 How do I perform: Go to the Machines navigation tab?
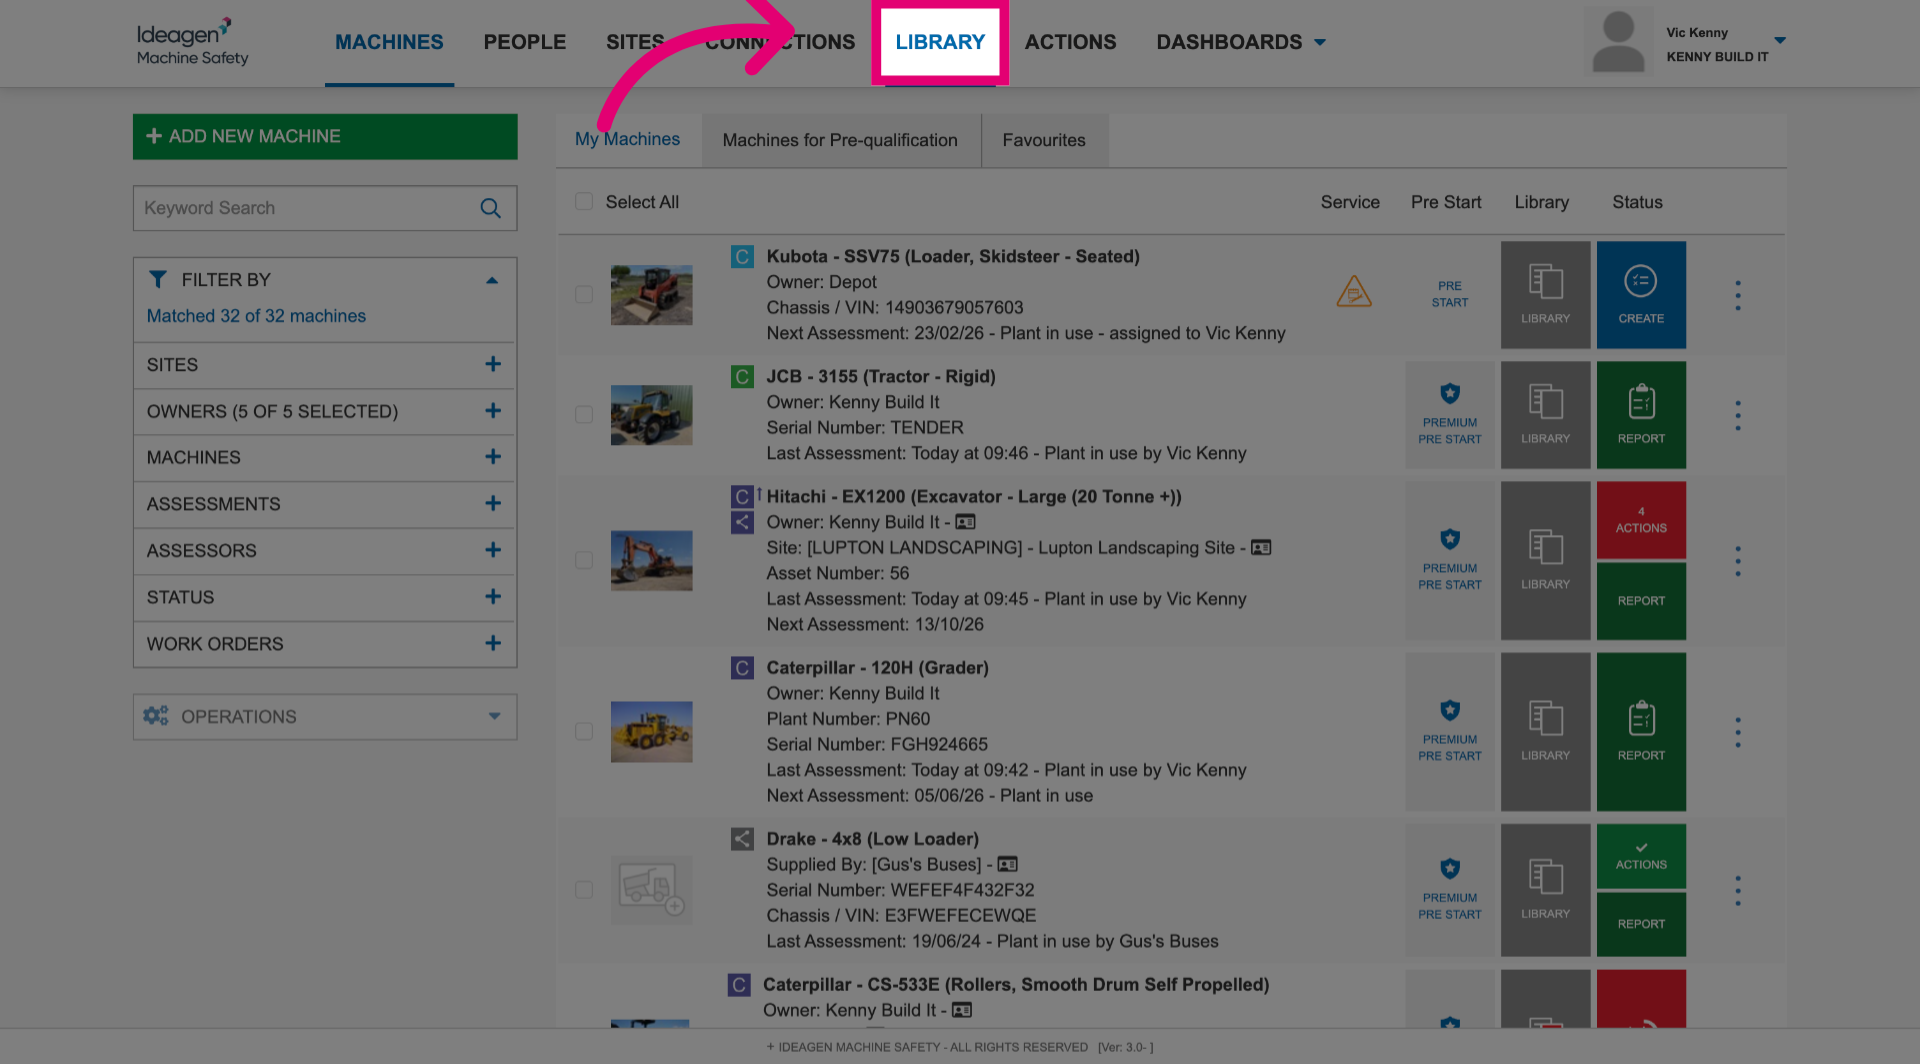click(389, 42)
